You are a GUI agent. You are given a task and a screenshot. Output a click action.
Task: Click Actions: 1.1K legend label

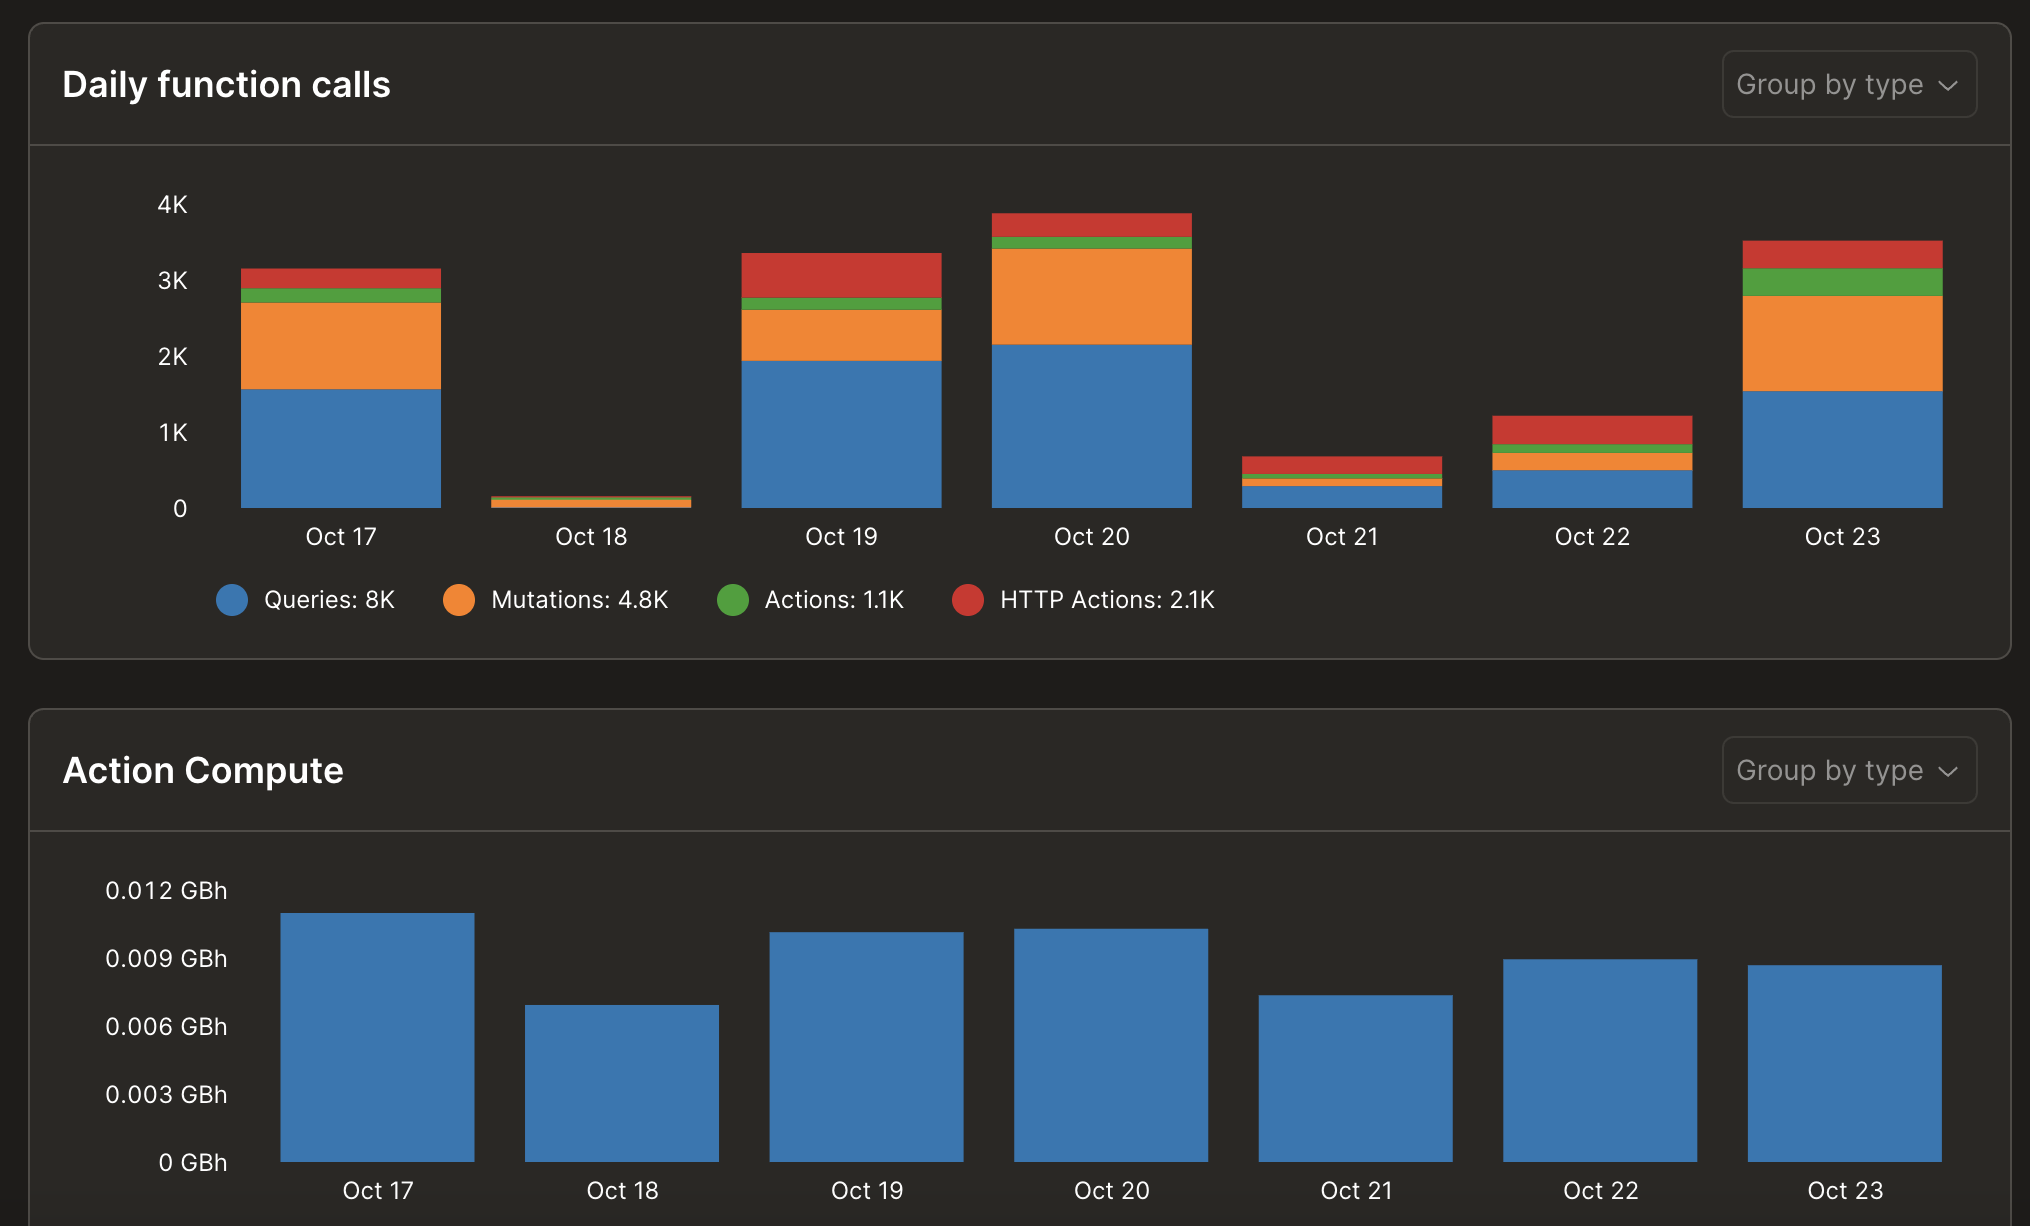(x=834, y=600)
